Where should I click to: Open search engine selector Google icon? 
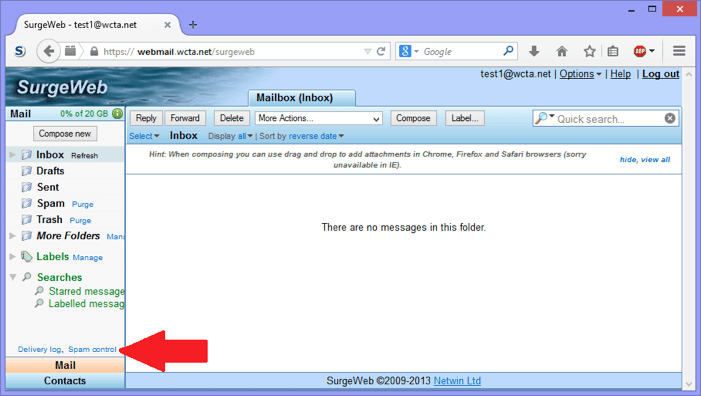[x=405, y=51]
